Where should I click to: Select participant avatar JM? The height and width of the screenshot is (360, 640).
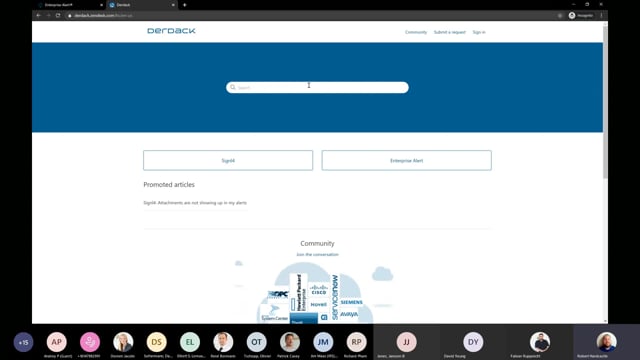[x=323, y=342]
